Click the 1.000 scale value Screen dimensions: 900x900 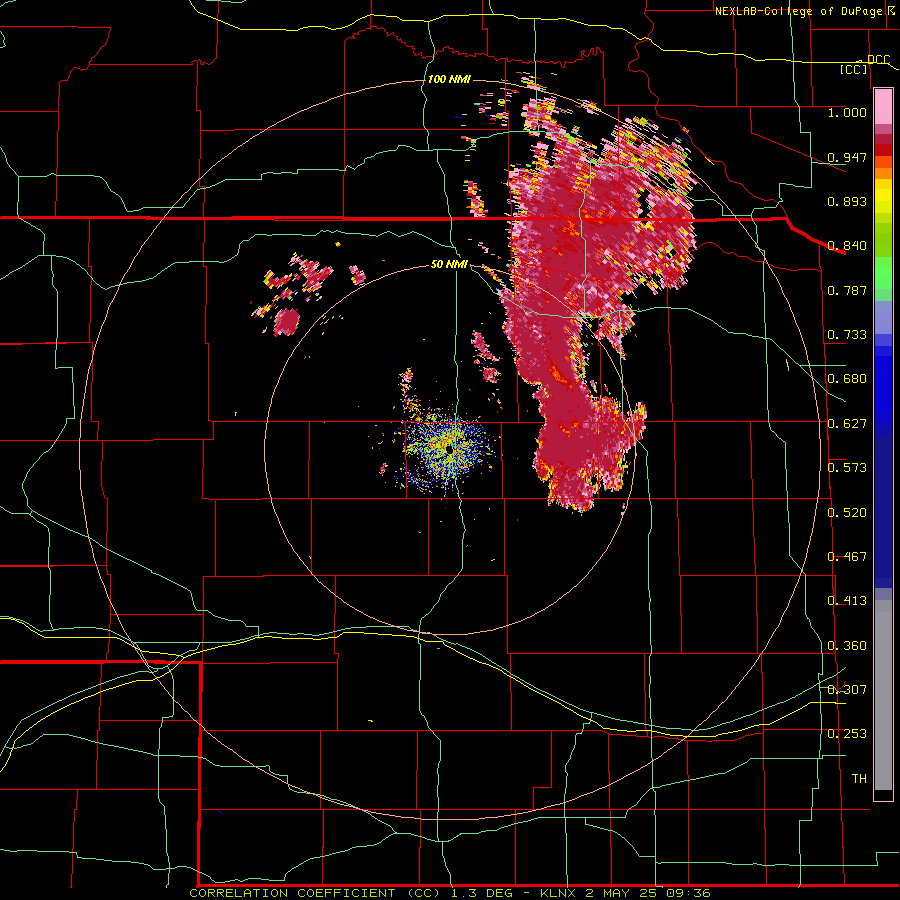tap(847, 112)
